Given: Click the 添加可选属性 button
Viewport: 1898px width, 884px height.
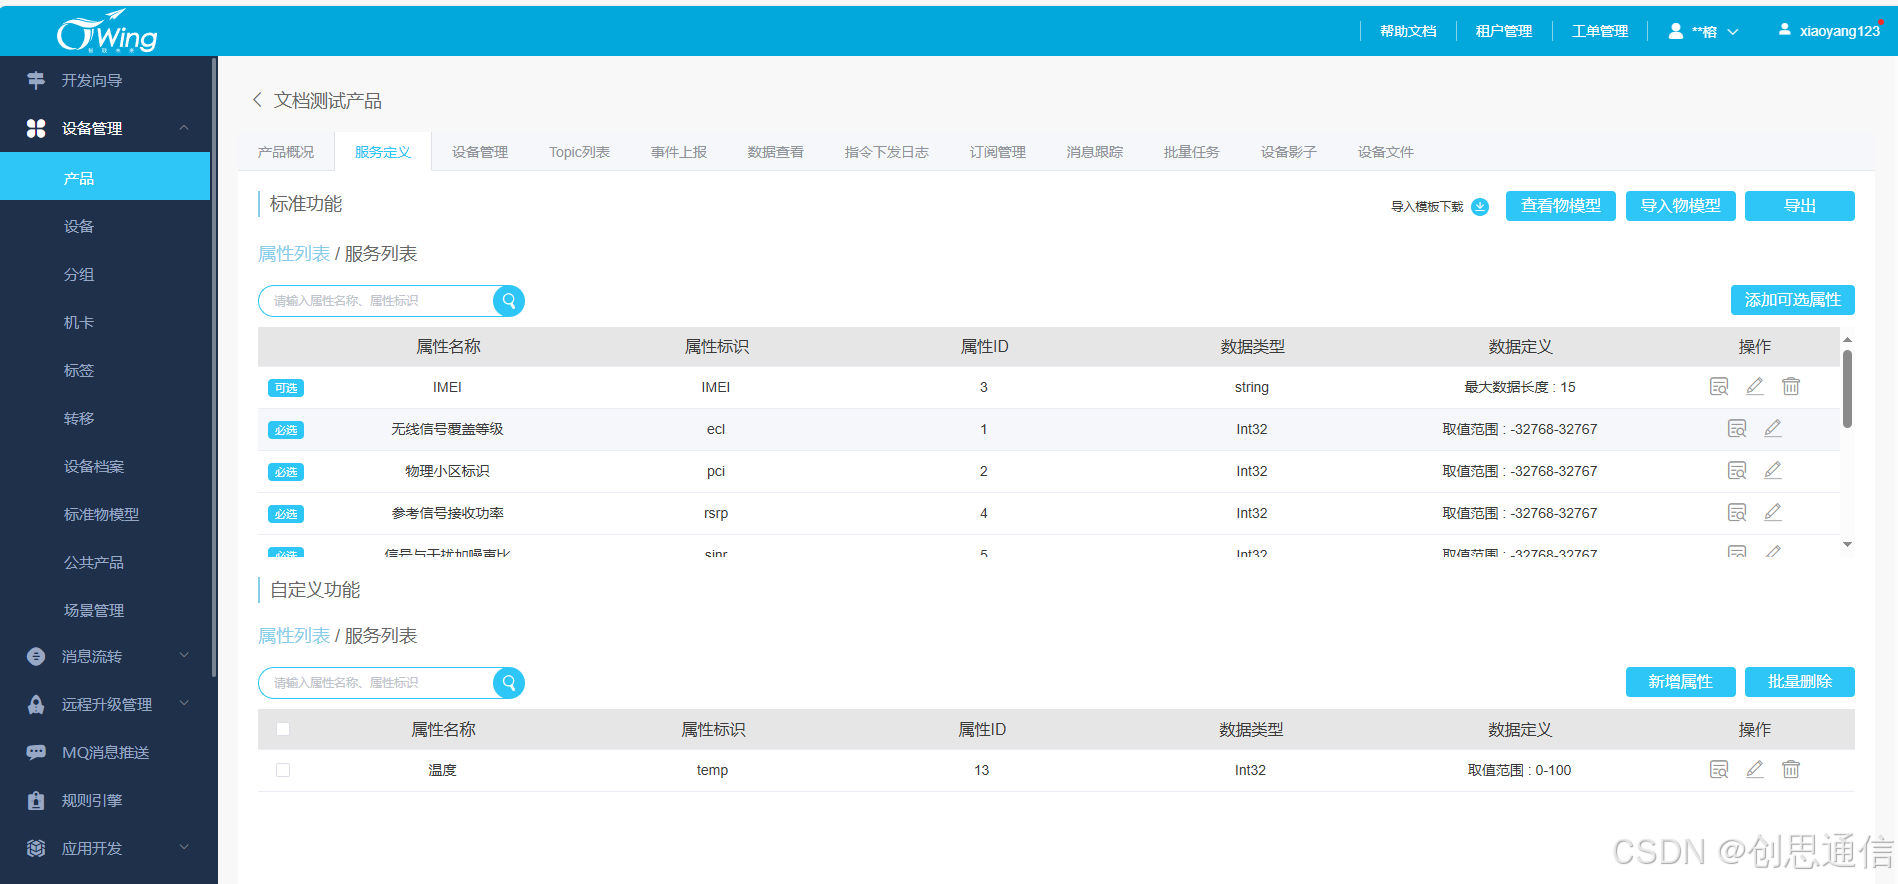Looking at the screenshot, I should click(1793, 300).
